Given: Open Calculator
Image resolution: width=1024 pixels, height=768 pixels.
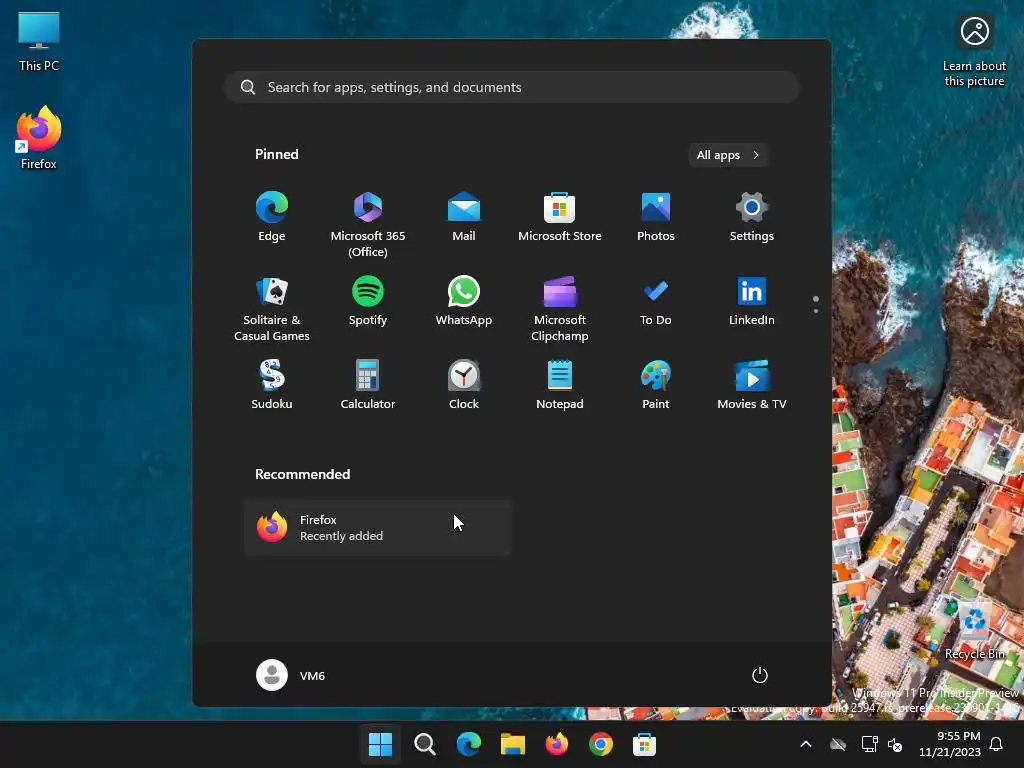Looking at the screenshot, I should (368, 385).
